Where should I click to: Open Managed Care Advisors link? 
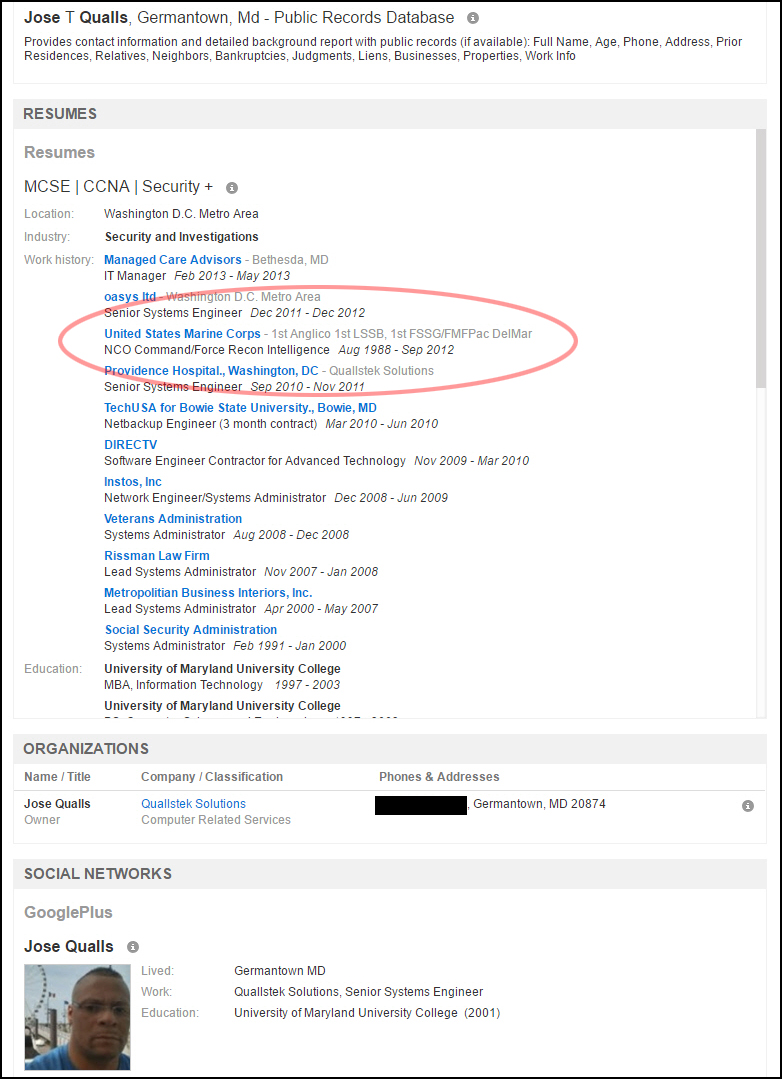point(173,260)
